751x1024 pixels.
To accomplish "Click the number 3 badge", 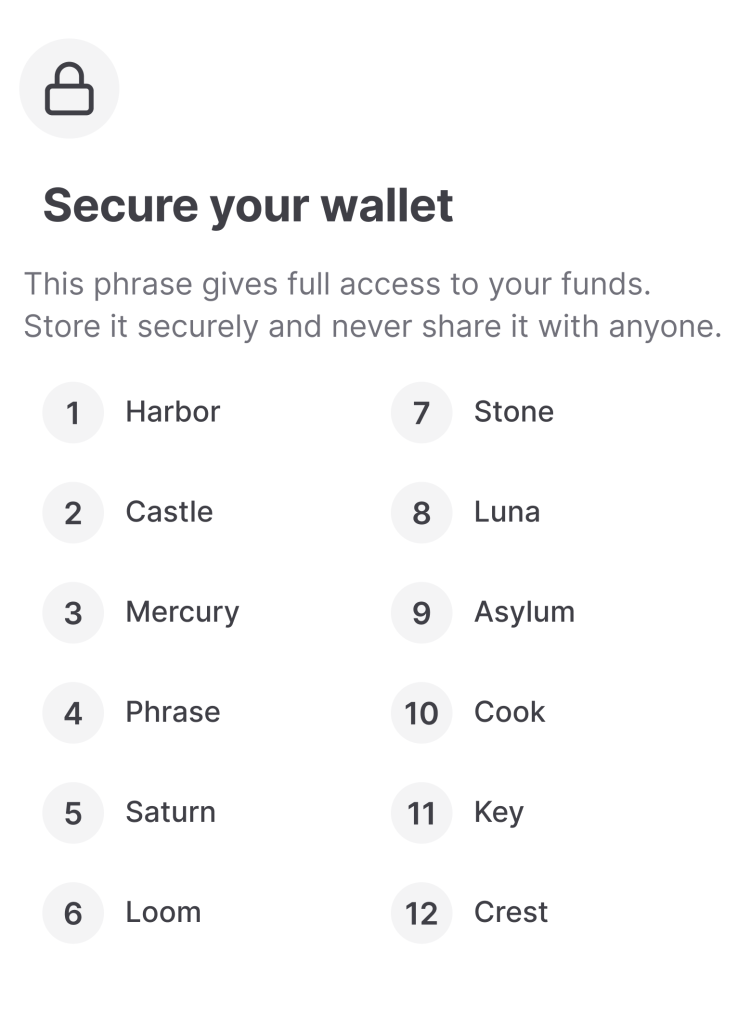I will click(x=73, y=613).
